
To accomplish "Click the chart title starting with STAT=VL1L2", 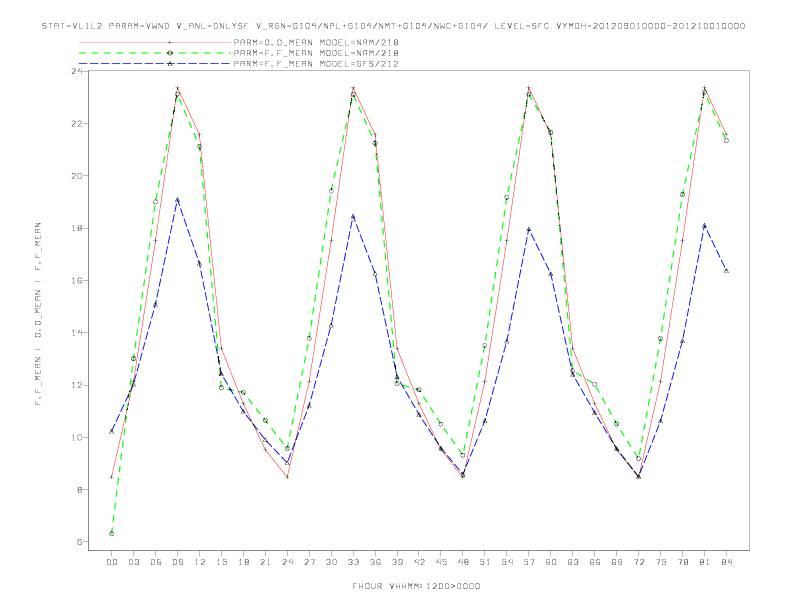I will coord(393,26).
